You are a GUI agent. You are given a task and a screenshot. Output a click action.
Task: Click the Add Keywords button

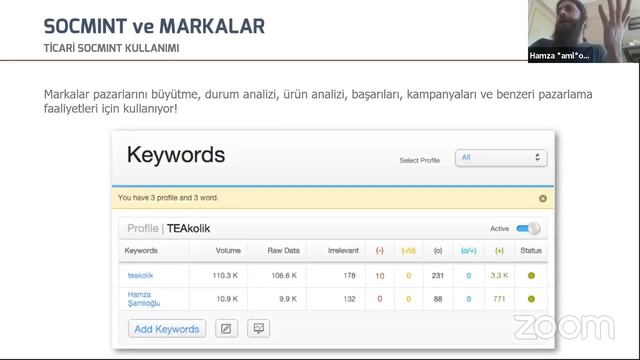(x=167, y=329)
